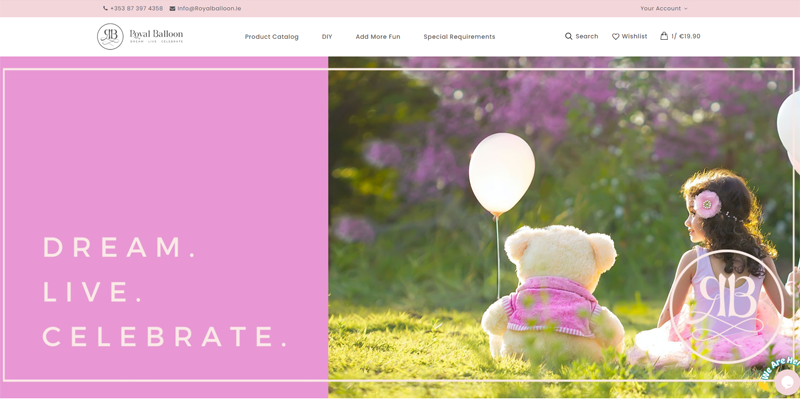Screen dimensions: 800x400
Task: Call the +353 87 397 4358 number link
Action: pos(137,9)
